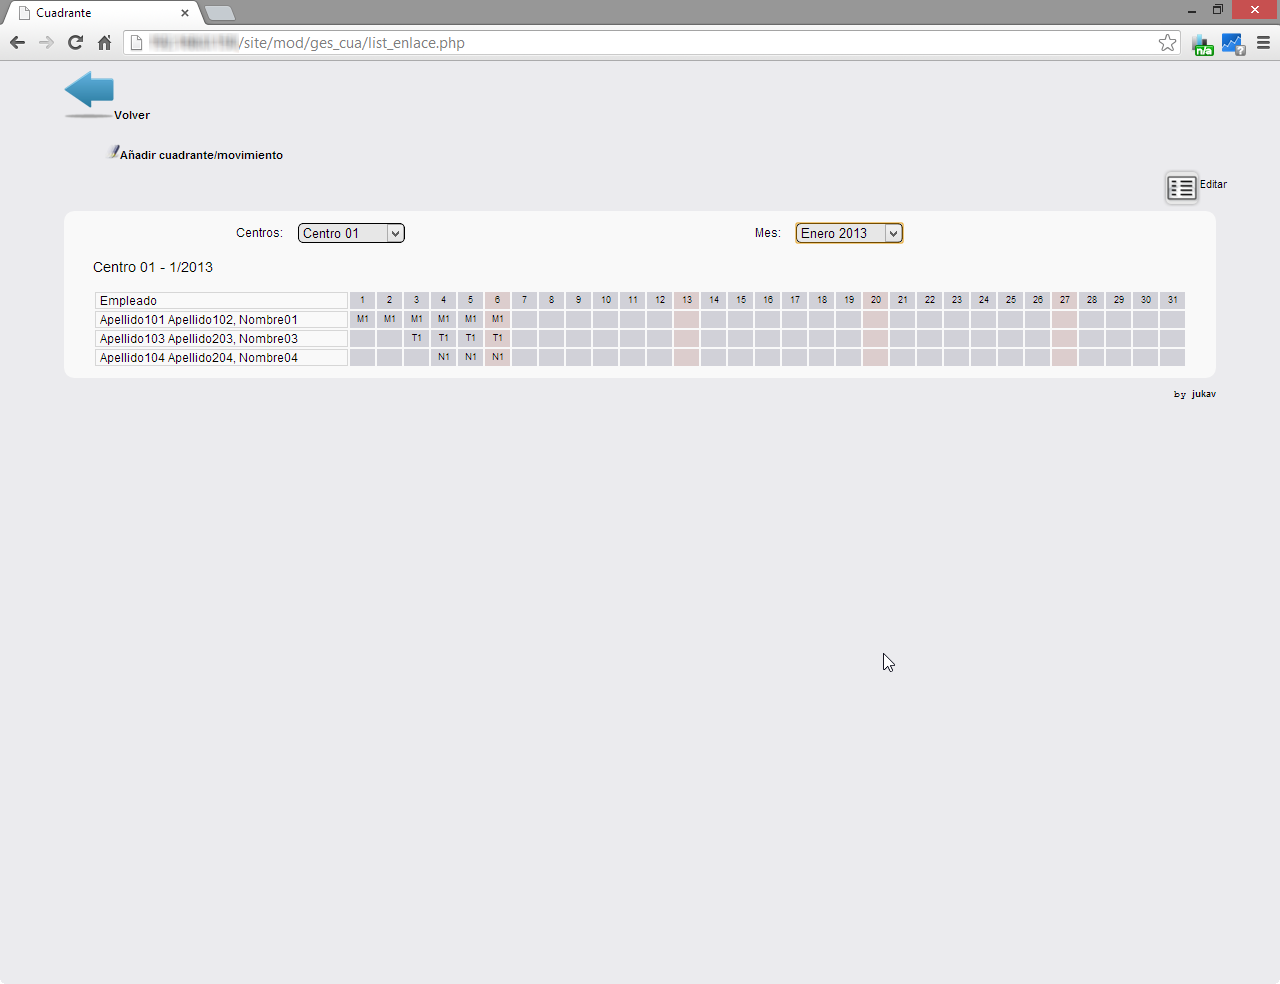Viewport: 1280px width, 984px height.
Task: Expand the Mes dropdown showing Enero 2013
Action: 849,233
